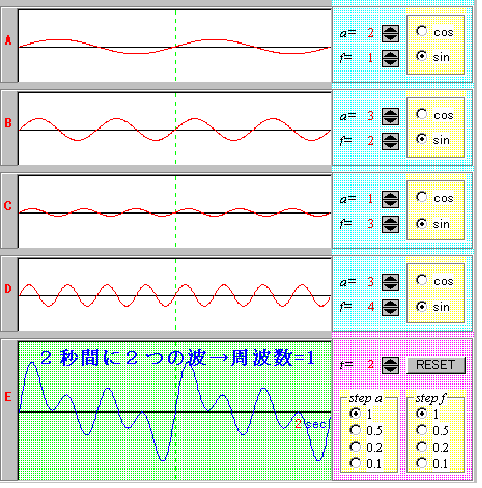Change amplitude stepper of wave D
This screenshot has width=482, height=488.
point(390,282)
